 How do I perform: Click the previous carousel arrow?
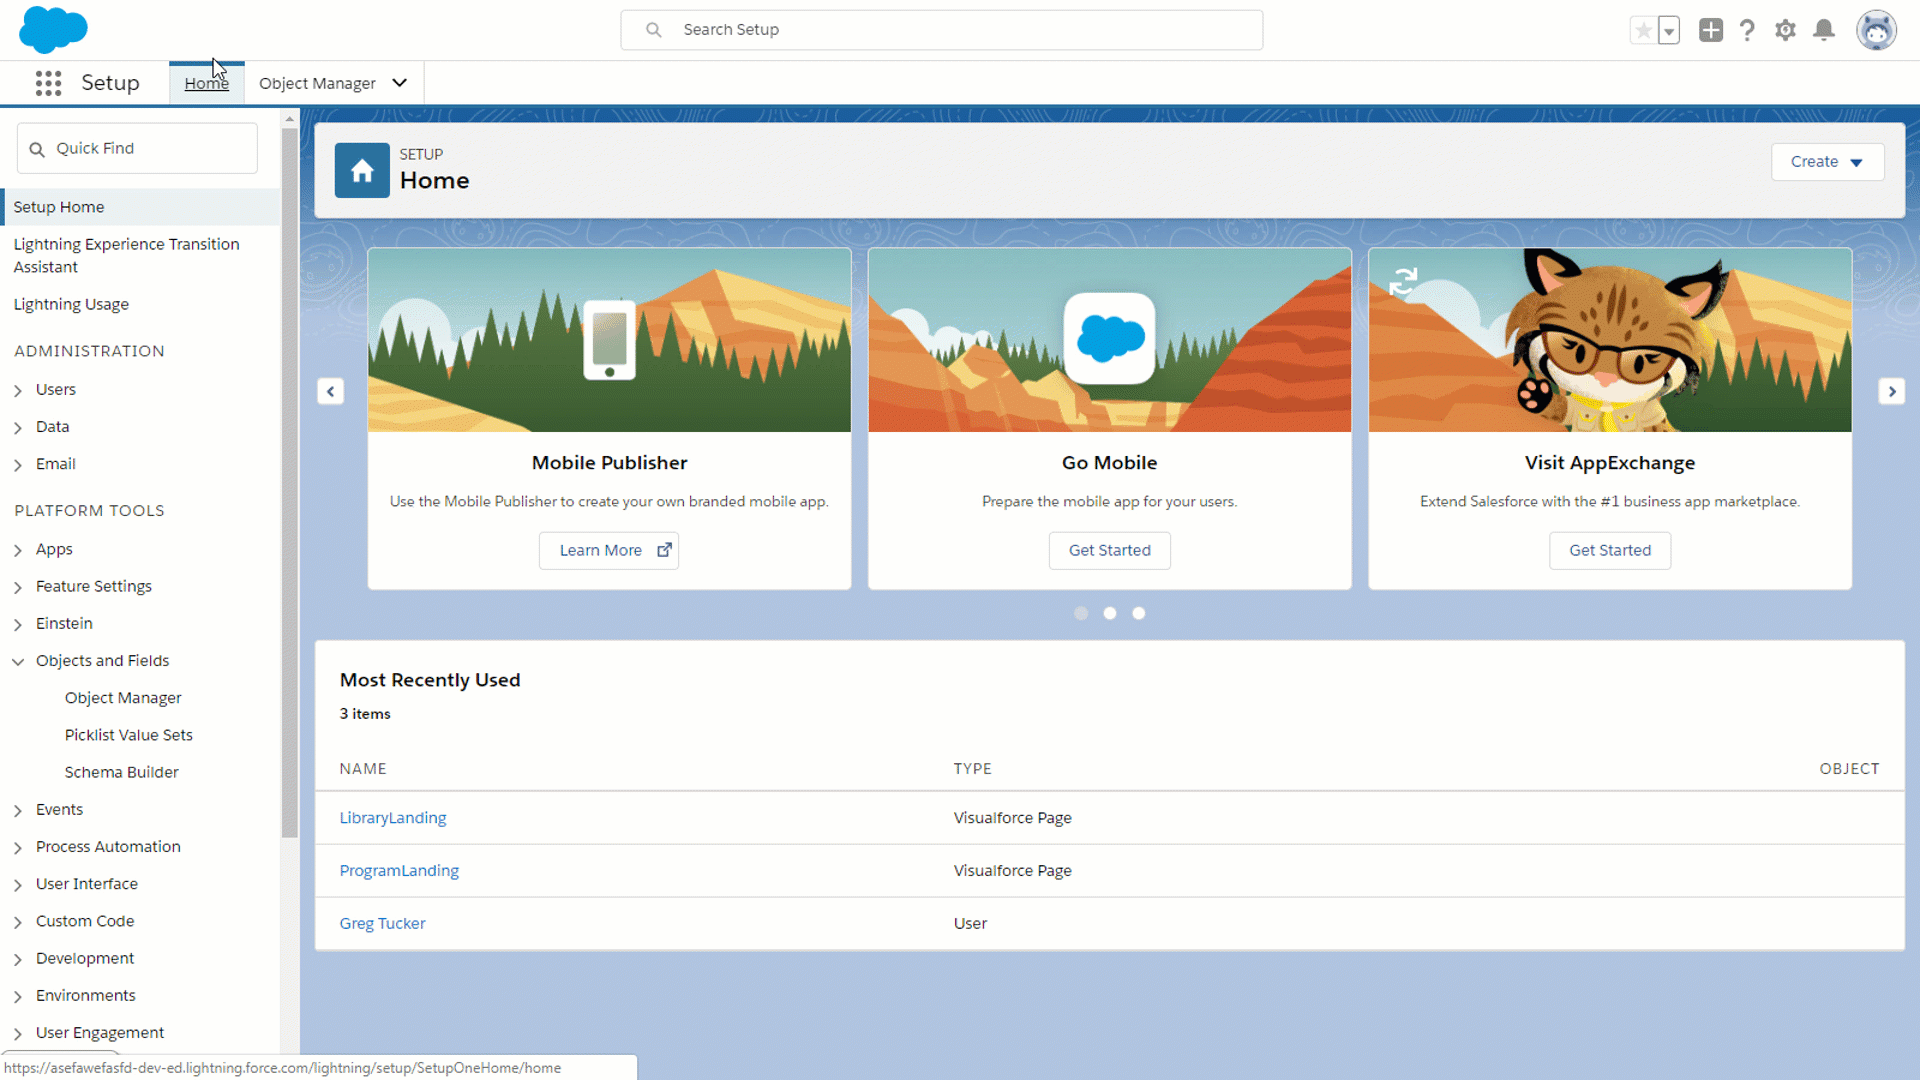(331, 391)
